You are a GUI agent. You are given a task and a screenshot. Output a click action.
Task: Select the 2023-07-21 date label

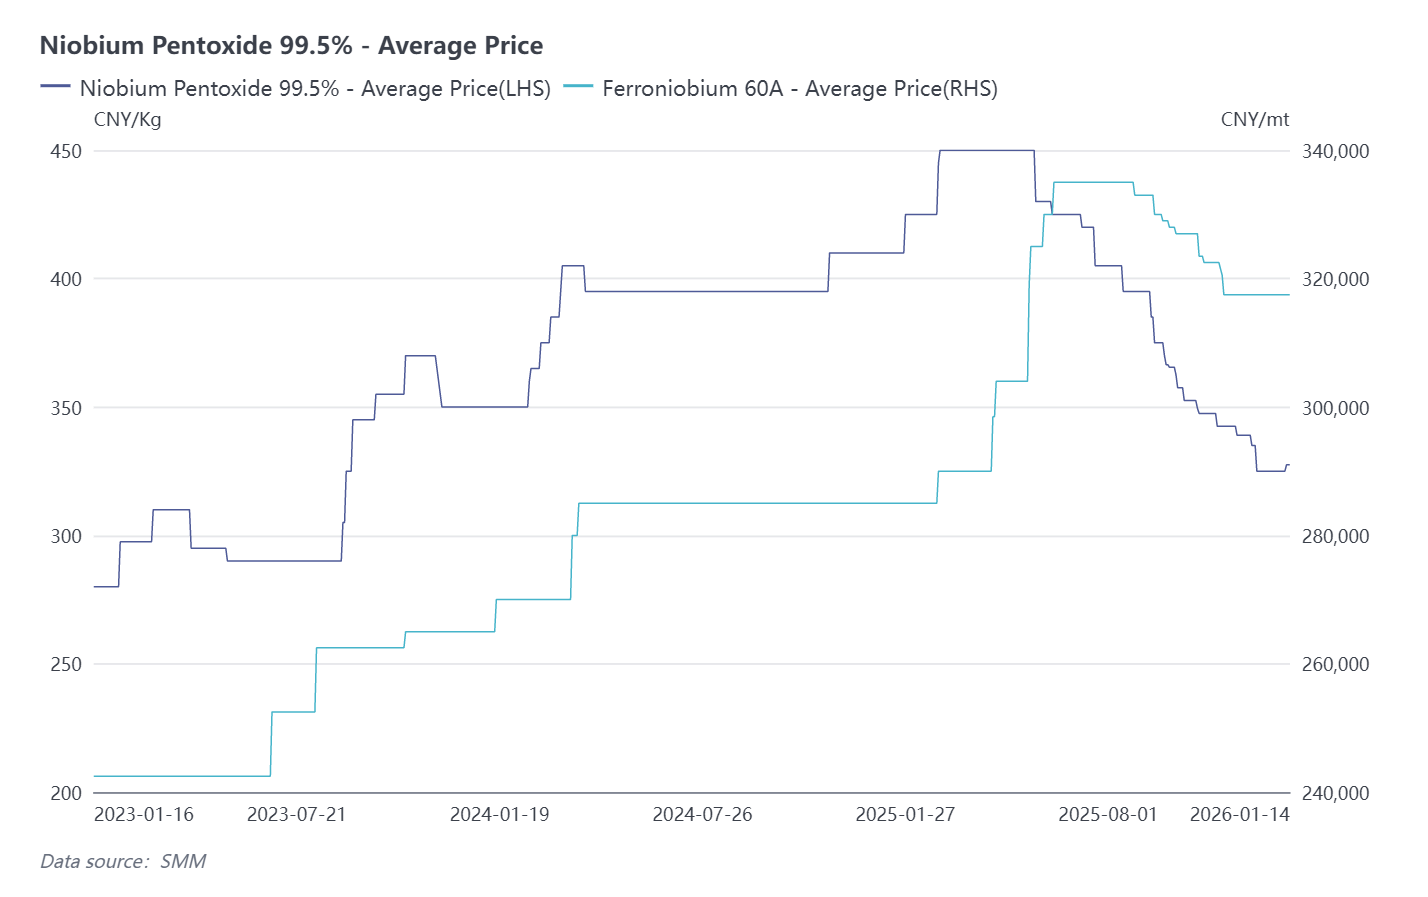click(x=296, y=814)
